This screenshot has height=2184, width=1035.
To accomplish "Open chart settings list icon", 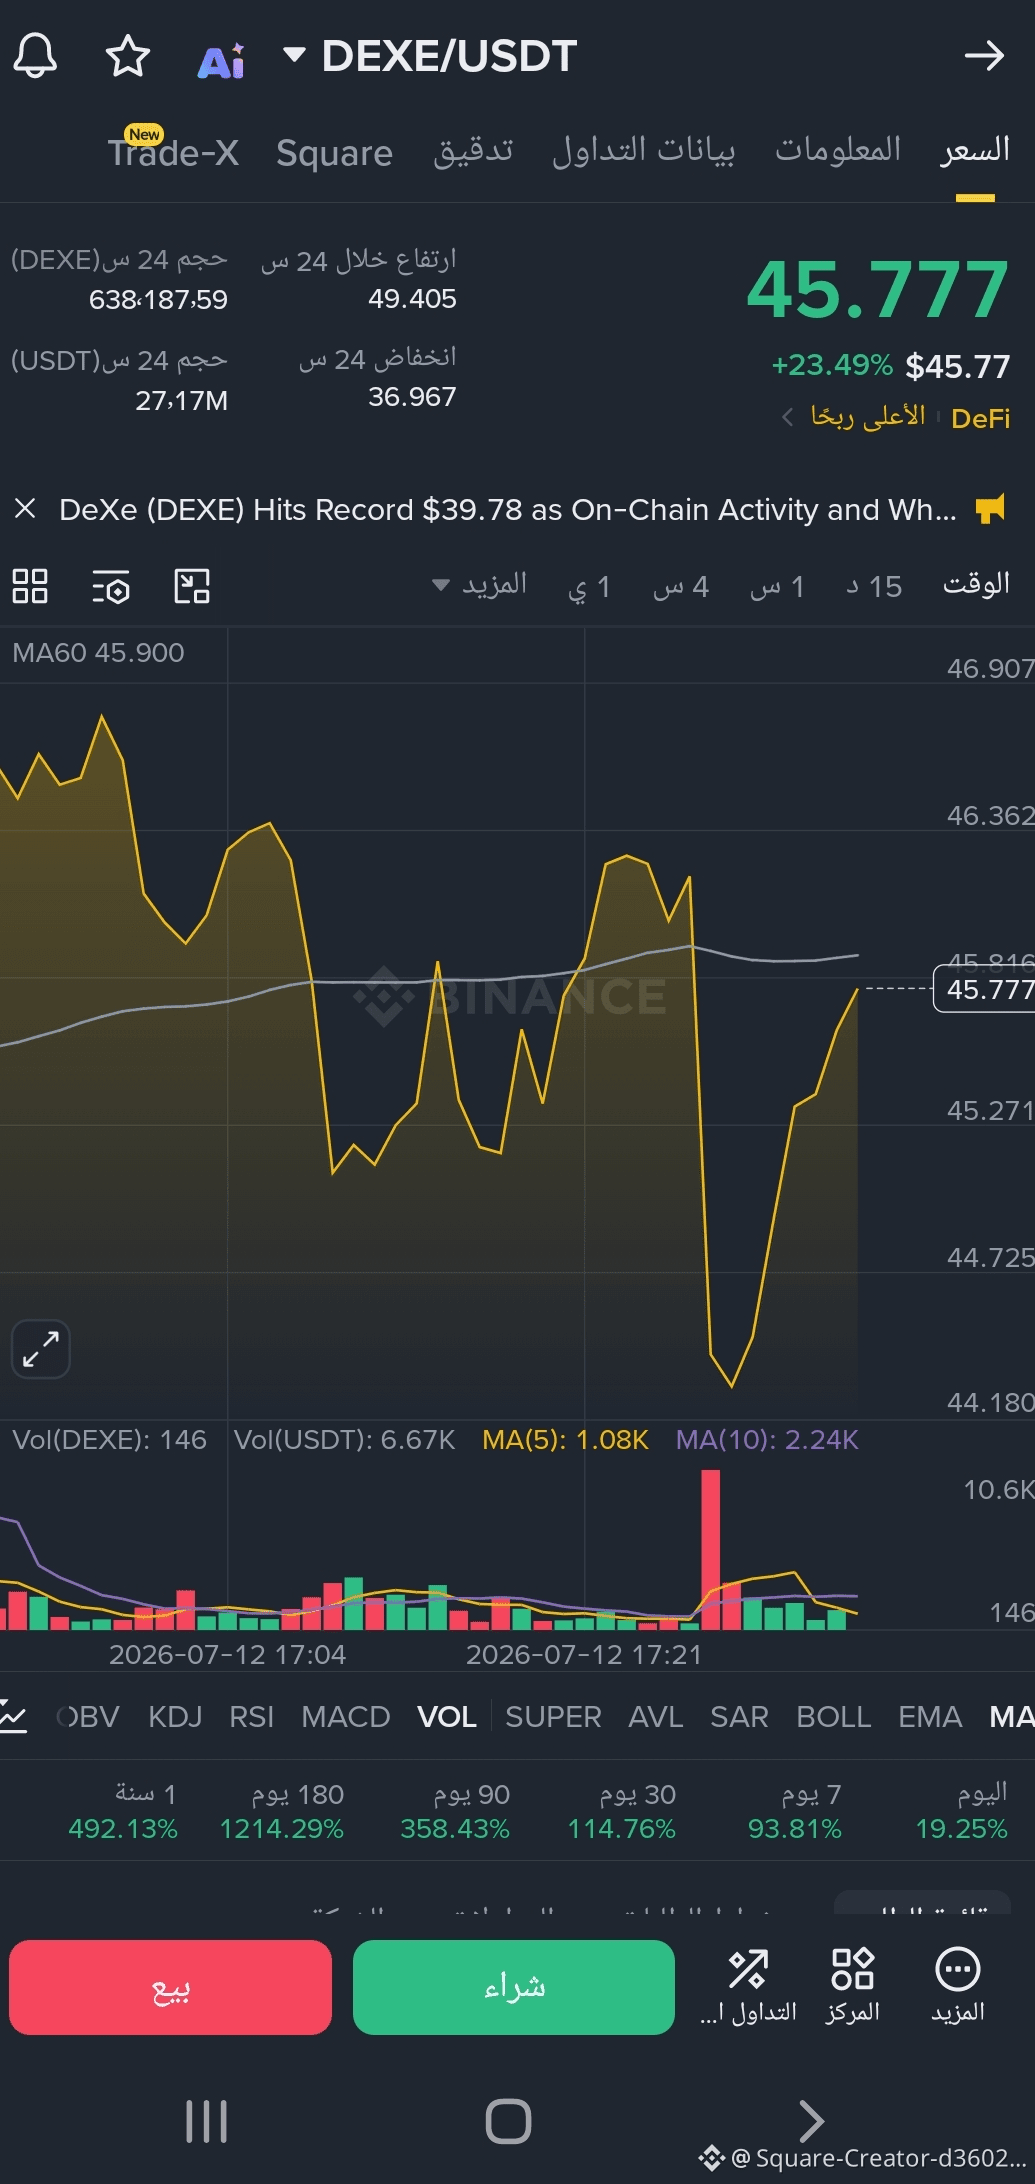I will [111, 587].
